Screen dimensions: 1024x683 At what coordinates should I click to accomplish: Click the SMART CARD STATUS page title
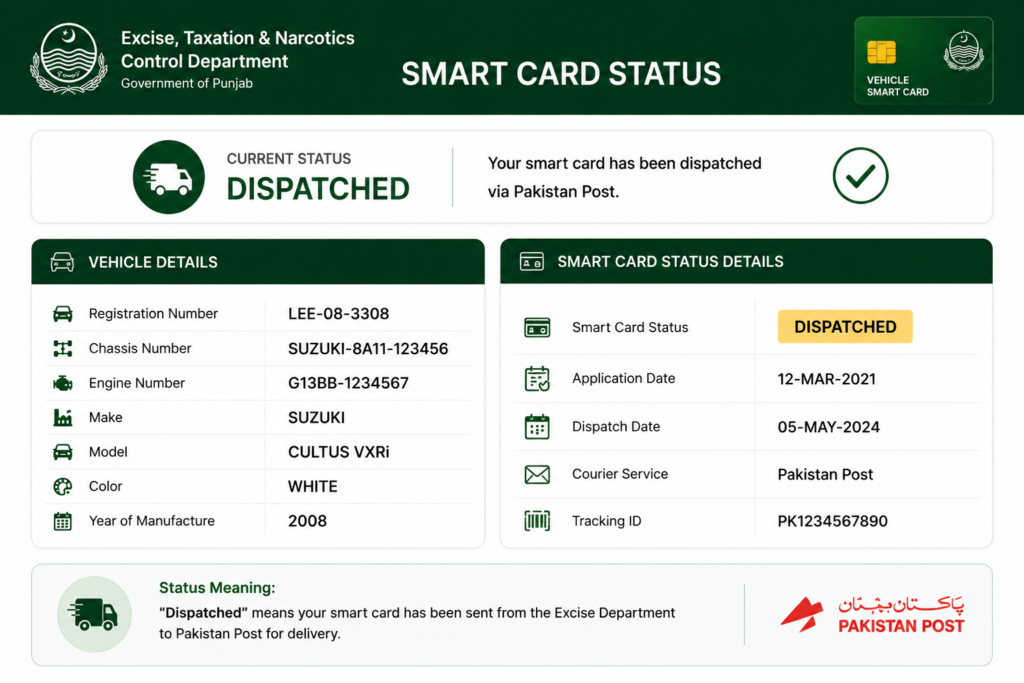(561, 74)
